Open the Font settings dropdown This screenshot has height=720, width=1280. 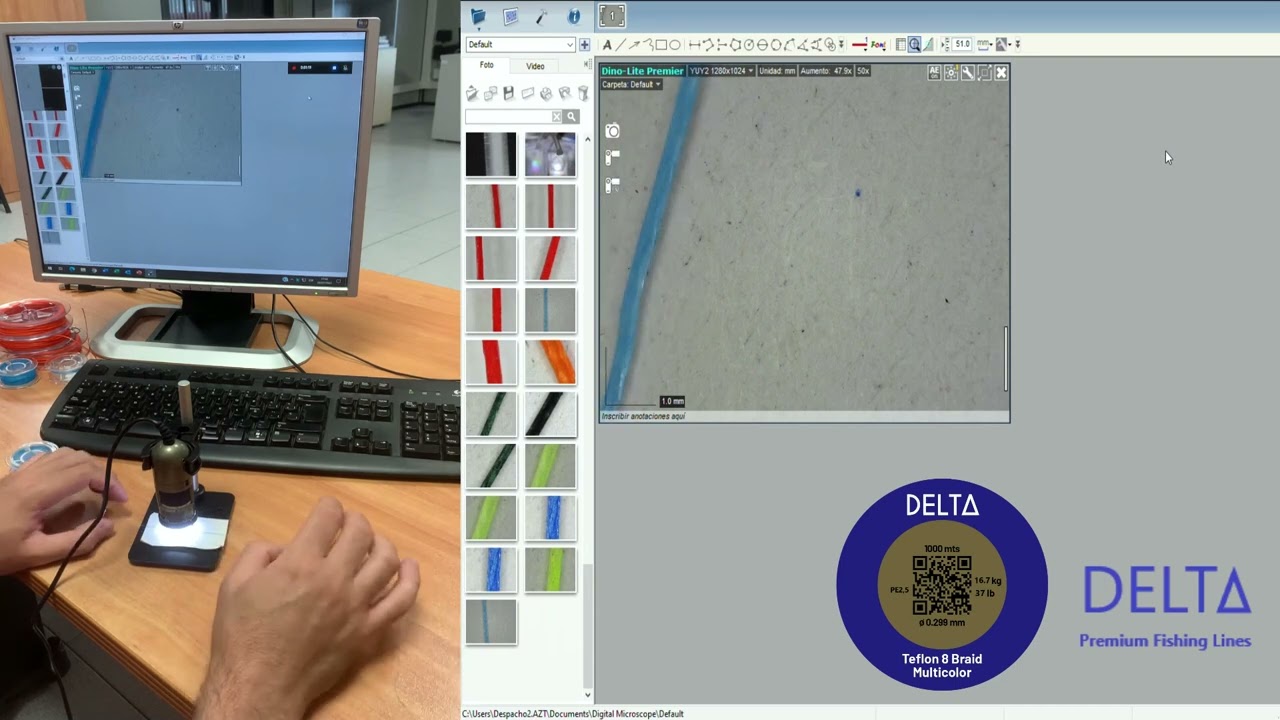879,44
